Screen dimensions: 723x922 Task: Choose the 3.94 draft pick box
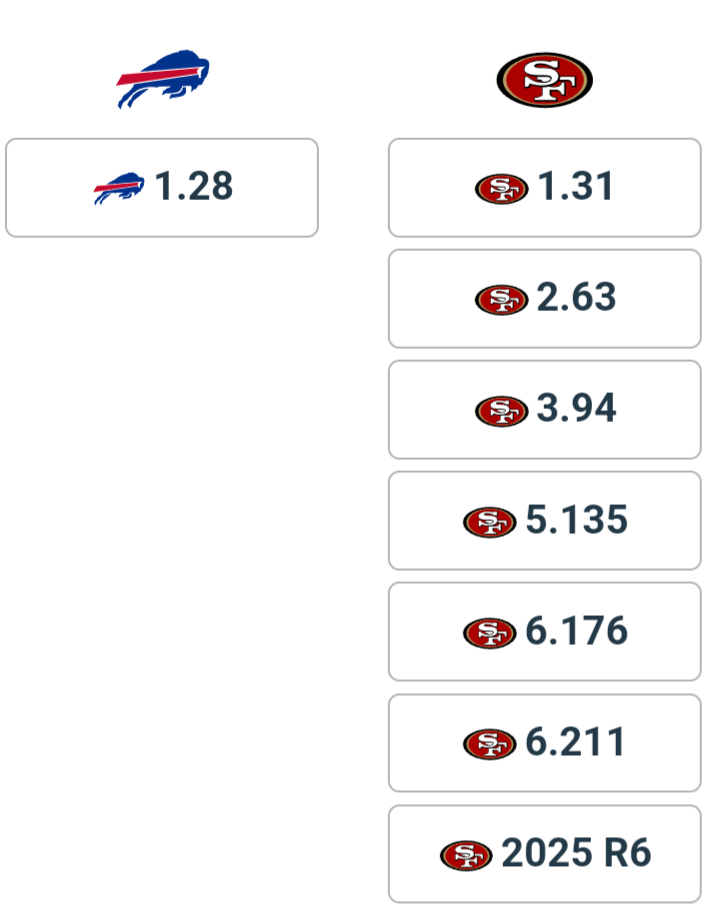coord(545,410)
